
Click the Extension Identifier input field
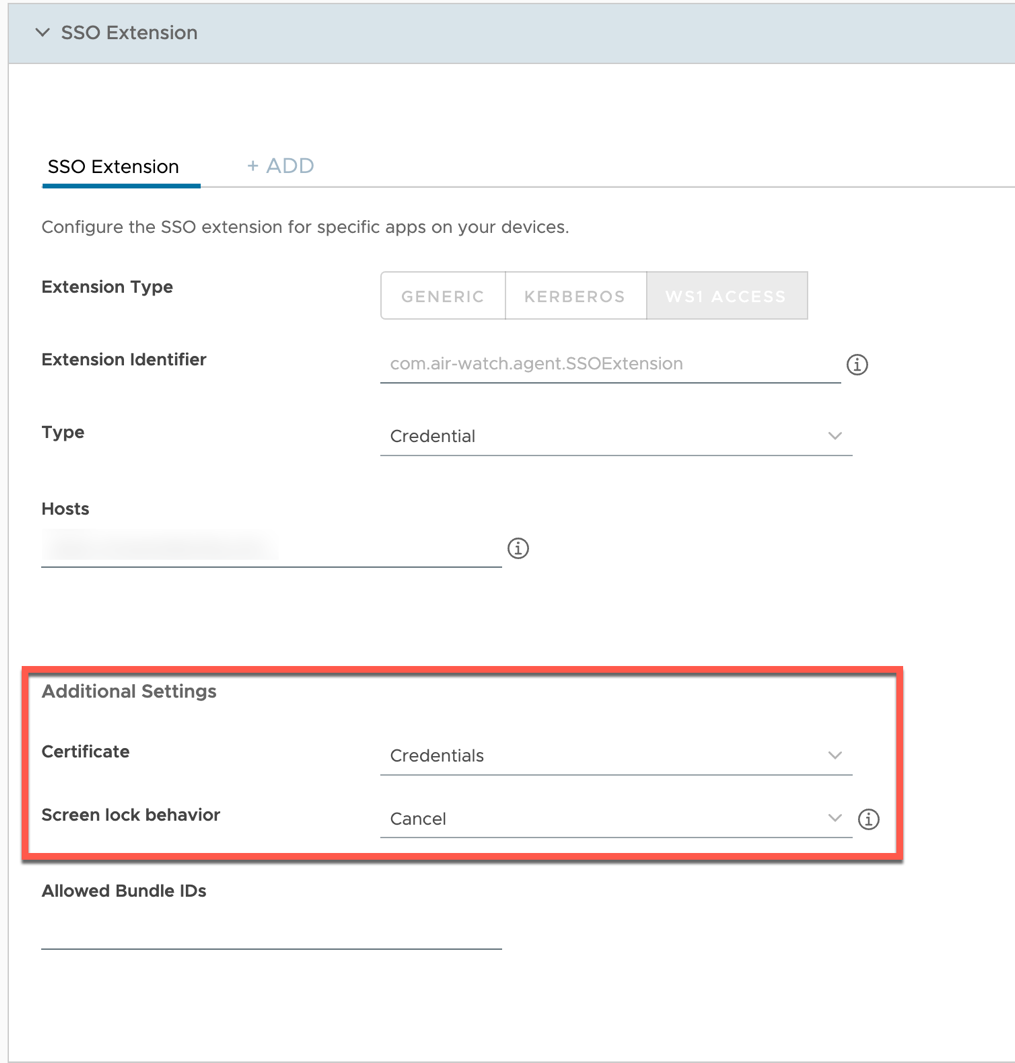pos(610,364)
